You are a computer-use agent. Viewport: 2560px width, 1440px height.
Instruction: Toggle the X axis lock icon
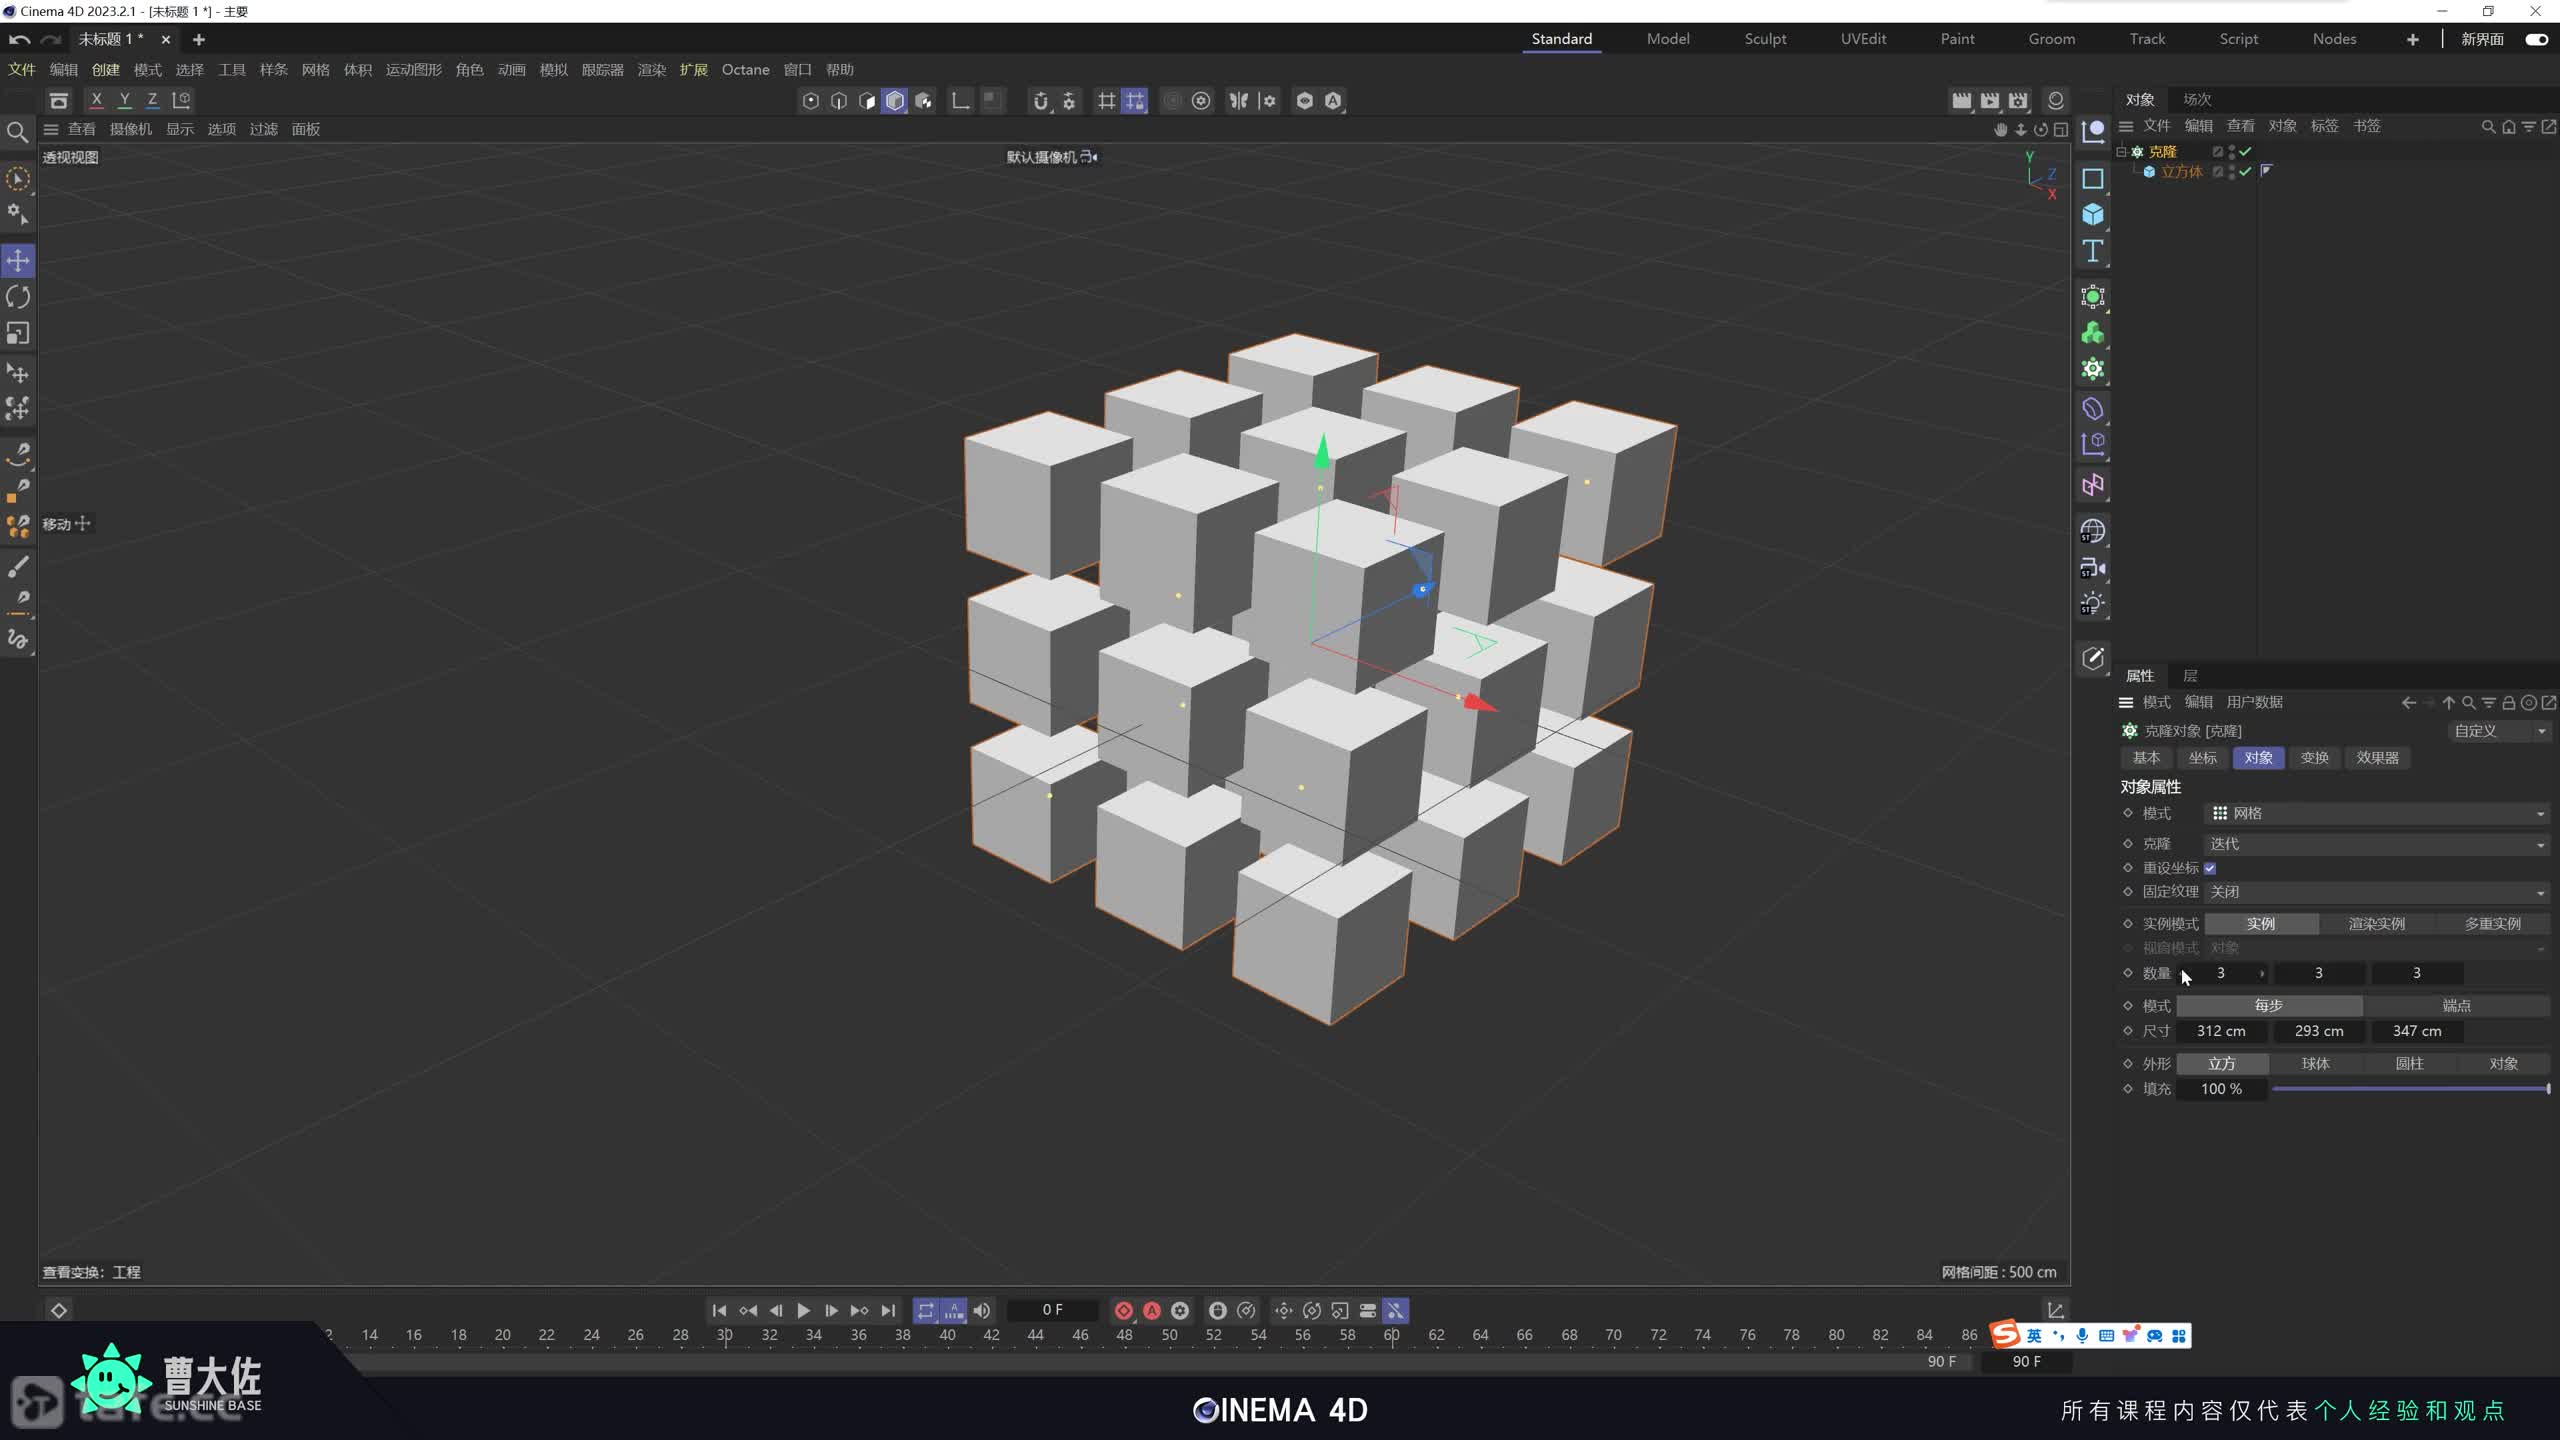click(96, 100)
